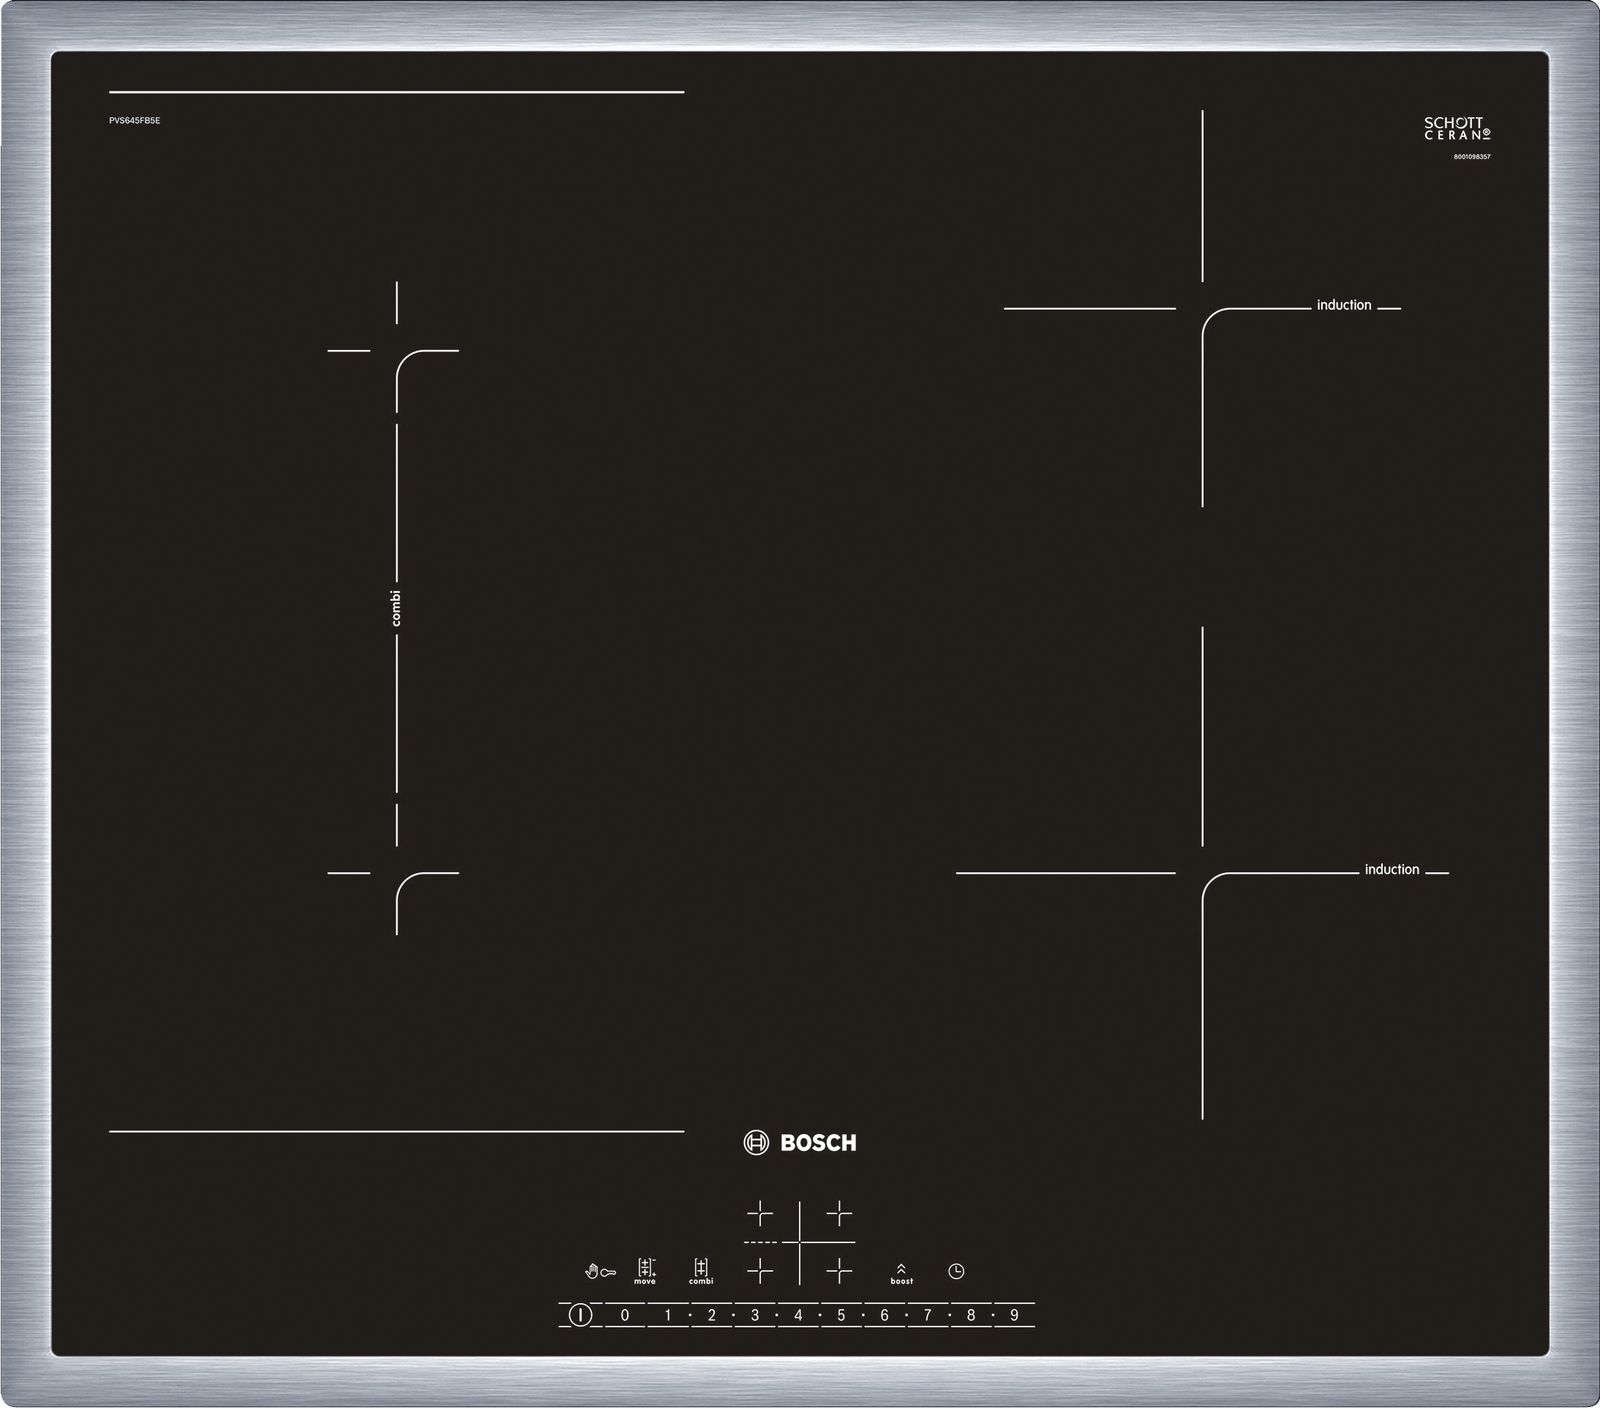The image size is (1600, 1408).
Task: Click the Schott Ceran logo
Action: [x=1457, y=129]
